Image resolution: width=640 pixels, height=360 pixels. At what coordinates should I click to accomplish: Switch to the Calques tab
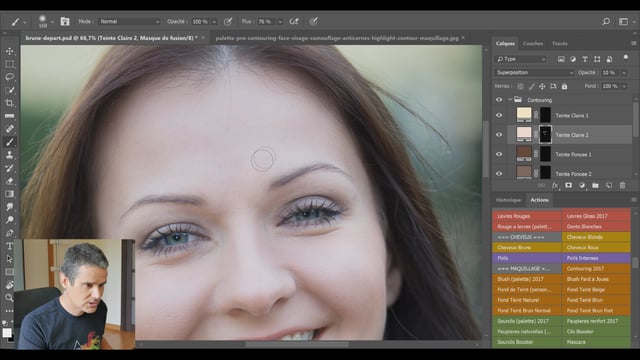click(505, 43)
